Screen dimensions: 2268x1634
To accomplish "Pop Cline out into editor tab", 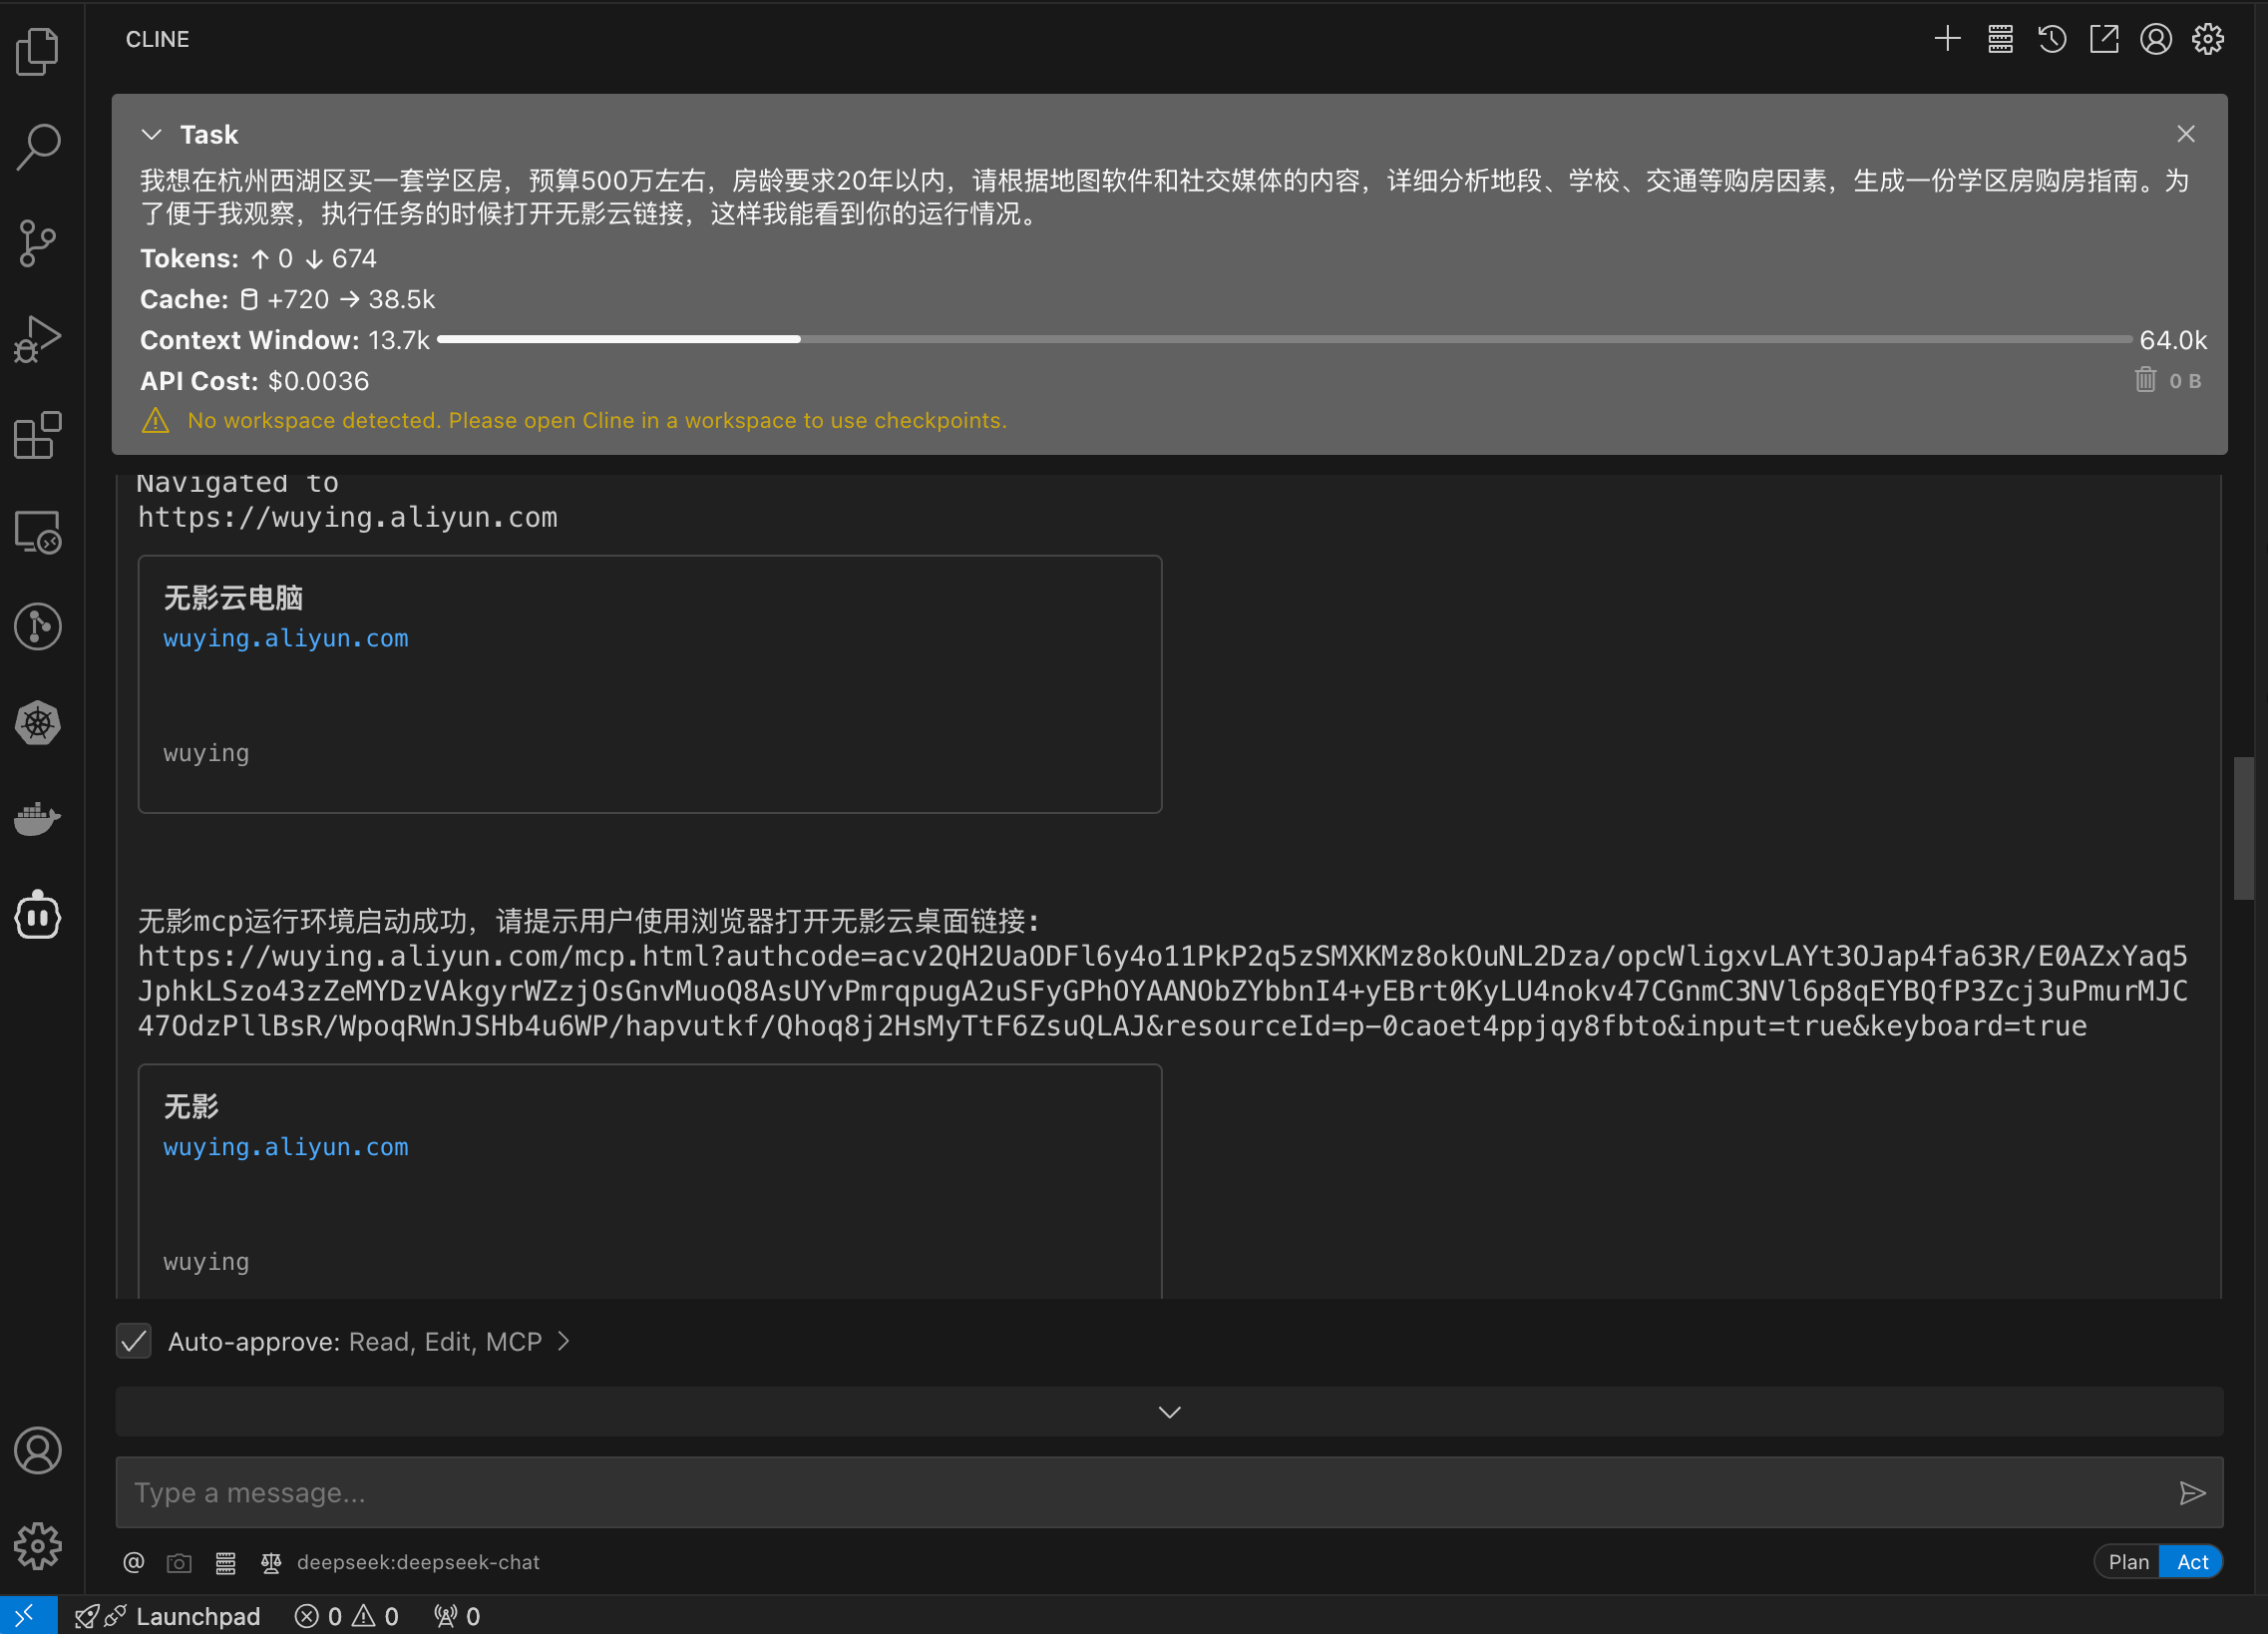I will click(x=2103, y=39).
